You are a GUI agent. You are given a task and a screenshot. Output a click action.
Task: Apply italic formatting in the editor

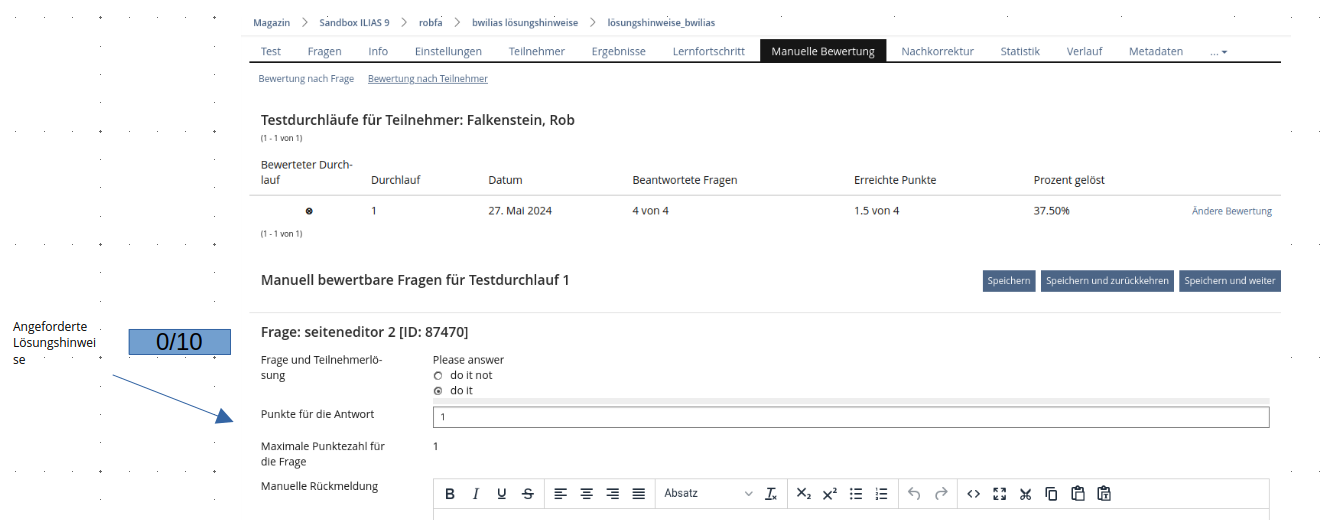[476, 494]
